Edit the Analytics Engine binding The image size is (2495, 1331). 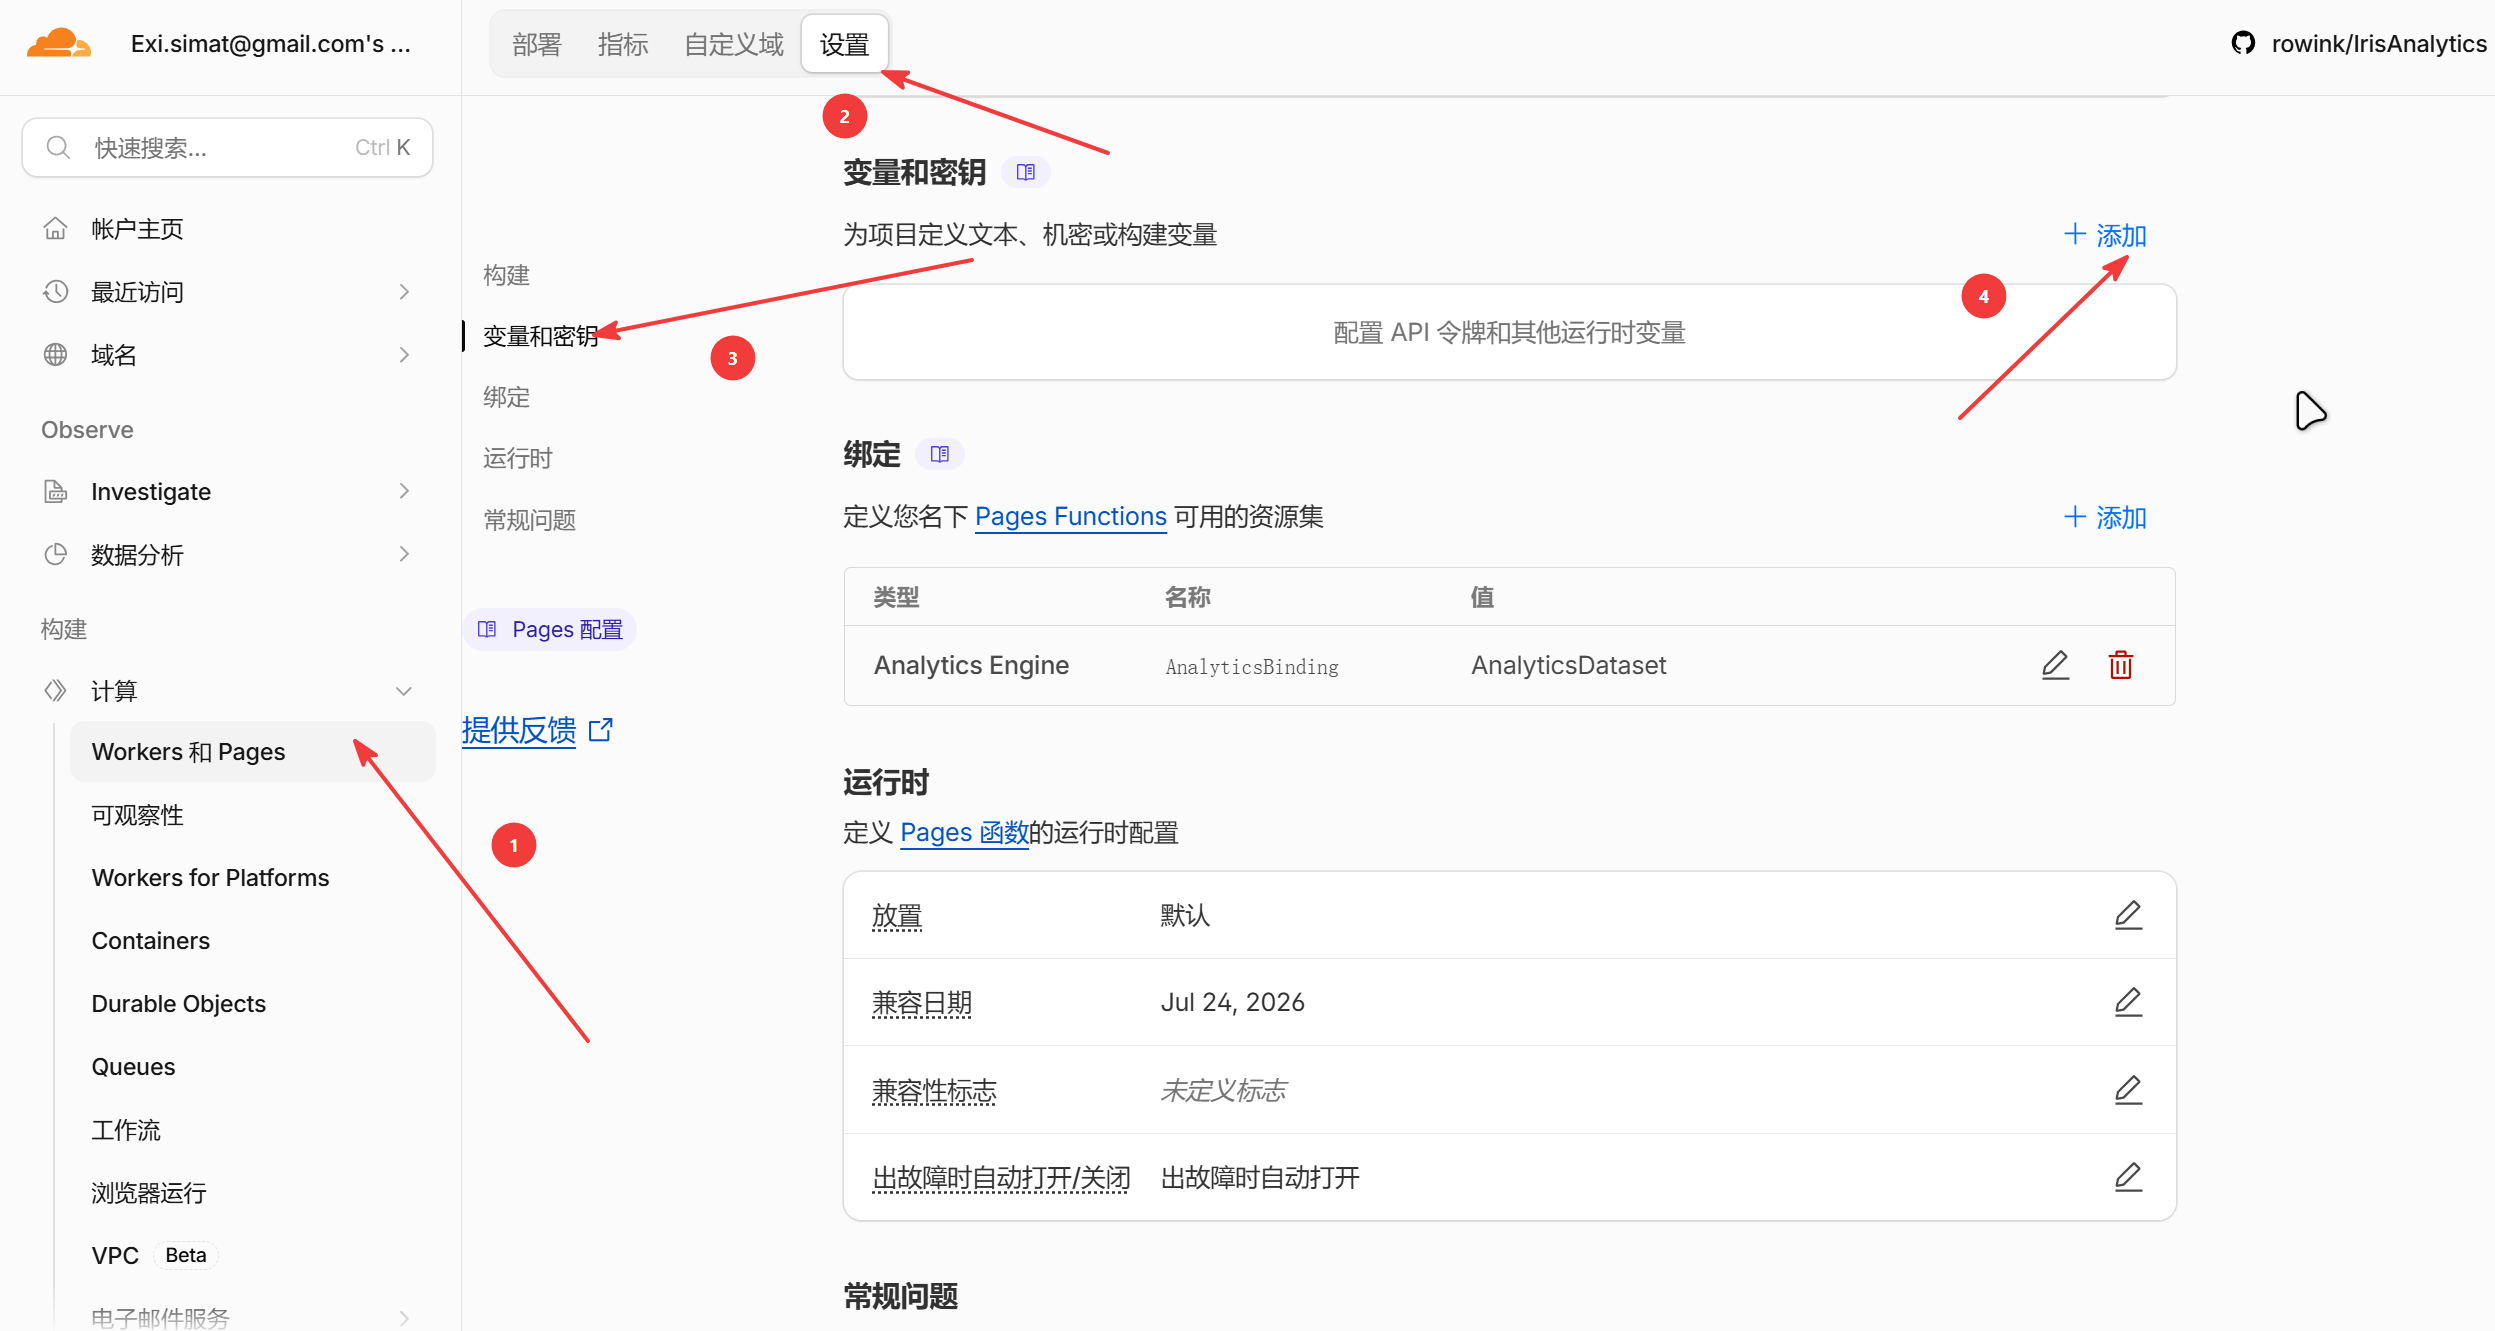(x=2055, y=665)
